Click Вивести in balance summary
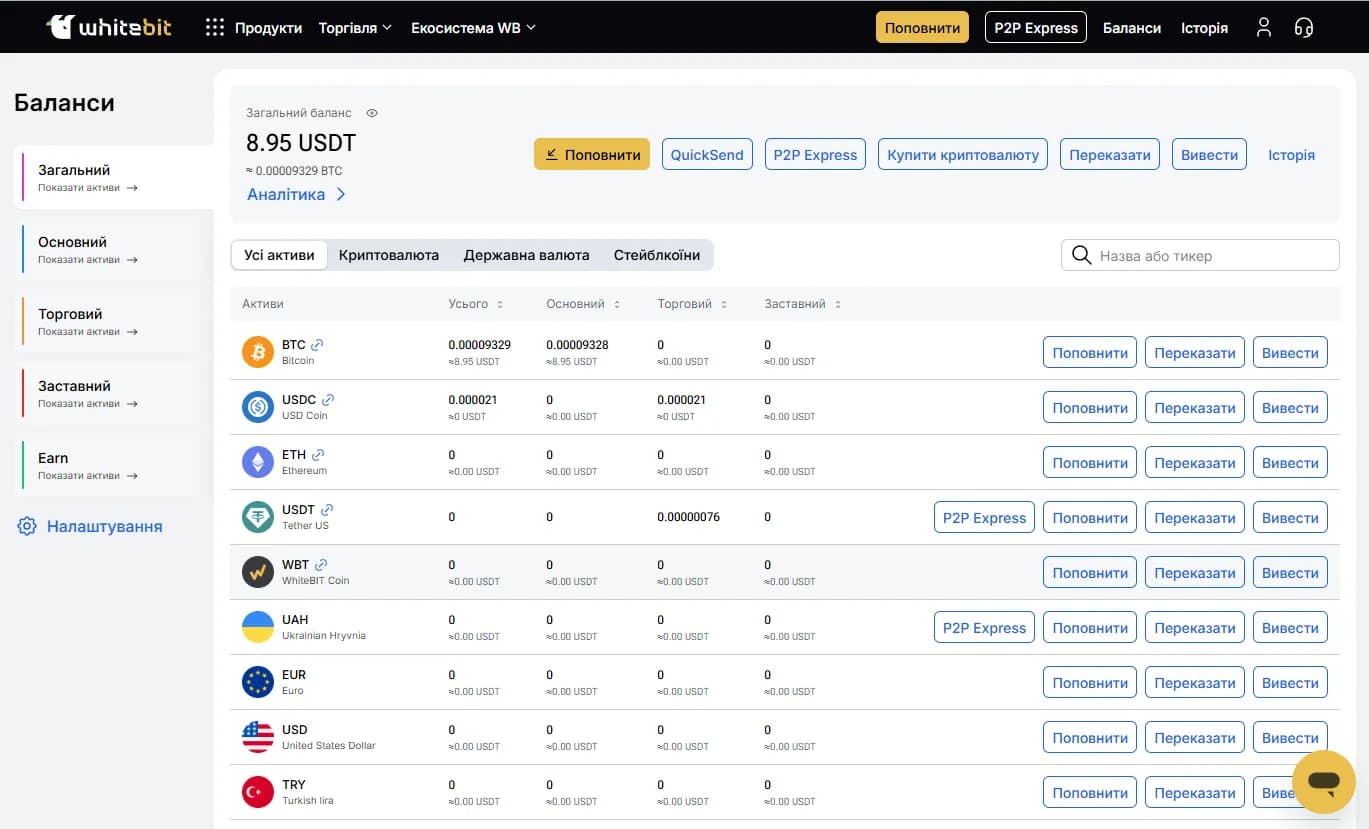The image size is (1369, 829). point(1209,154)
